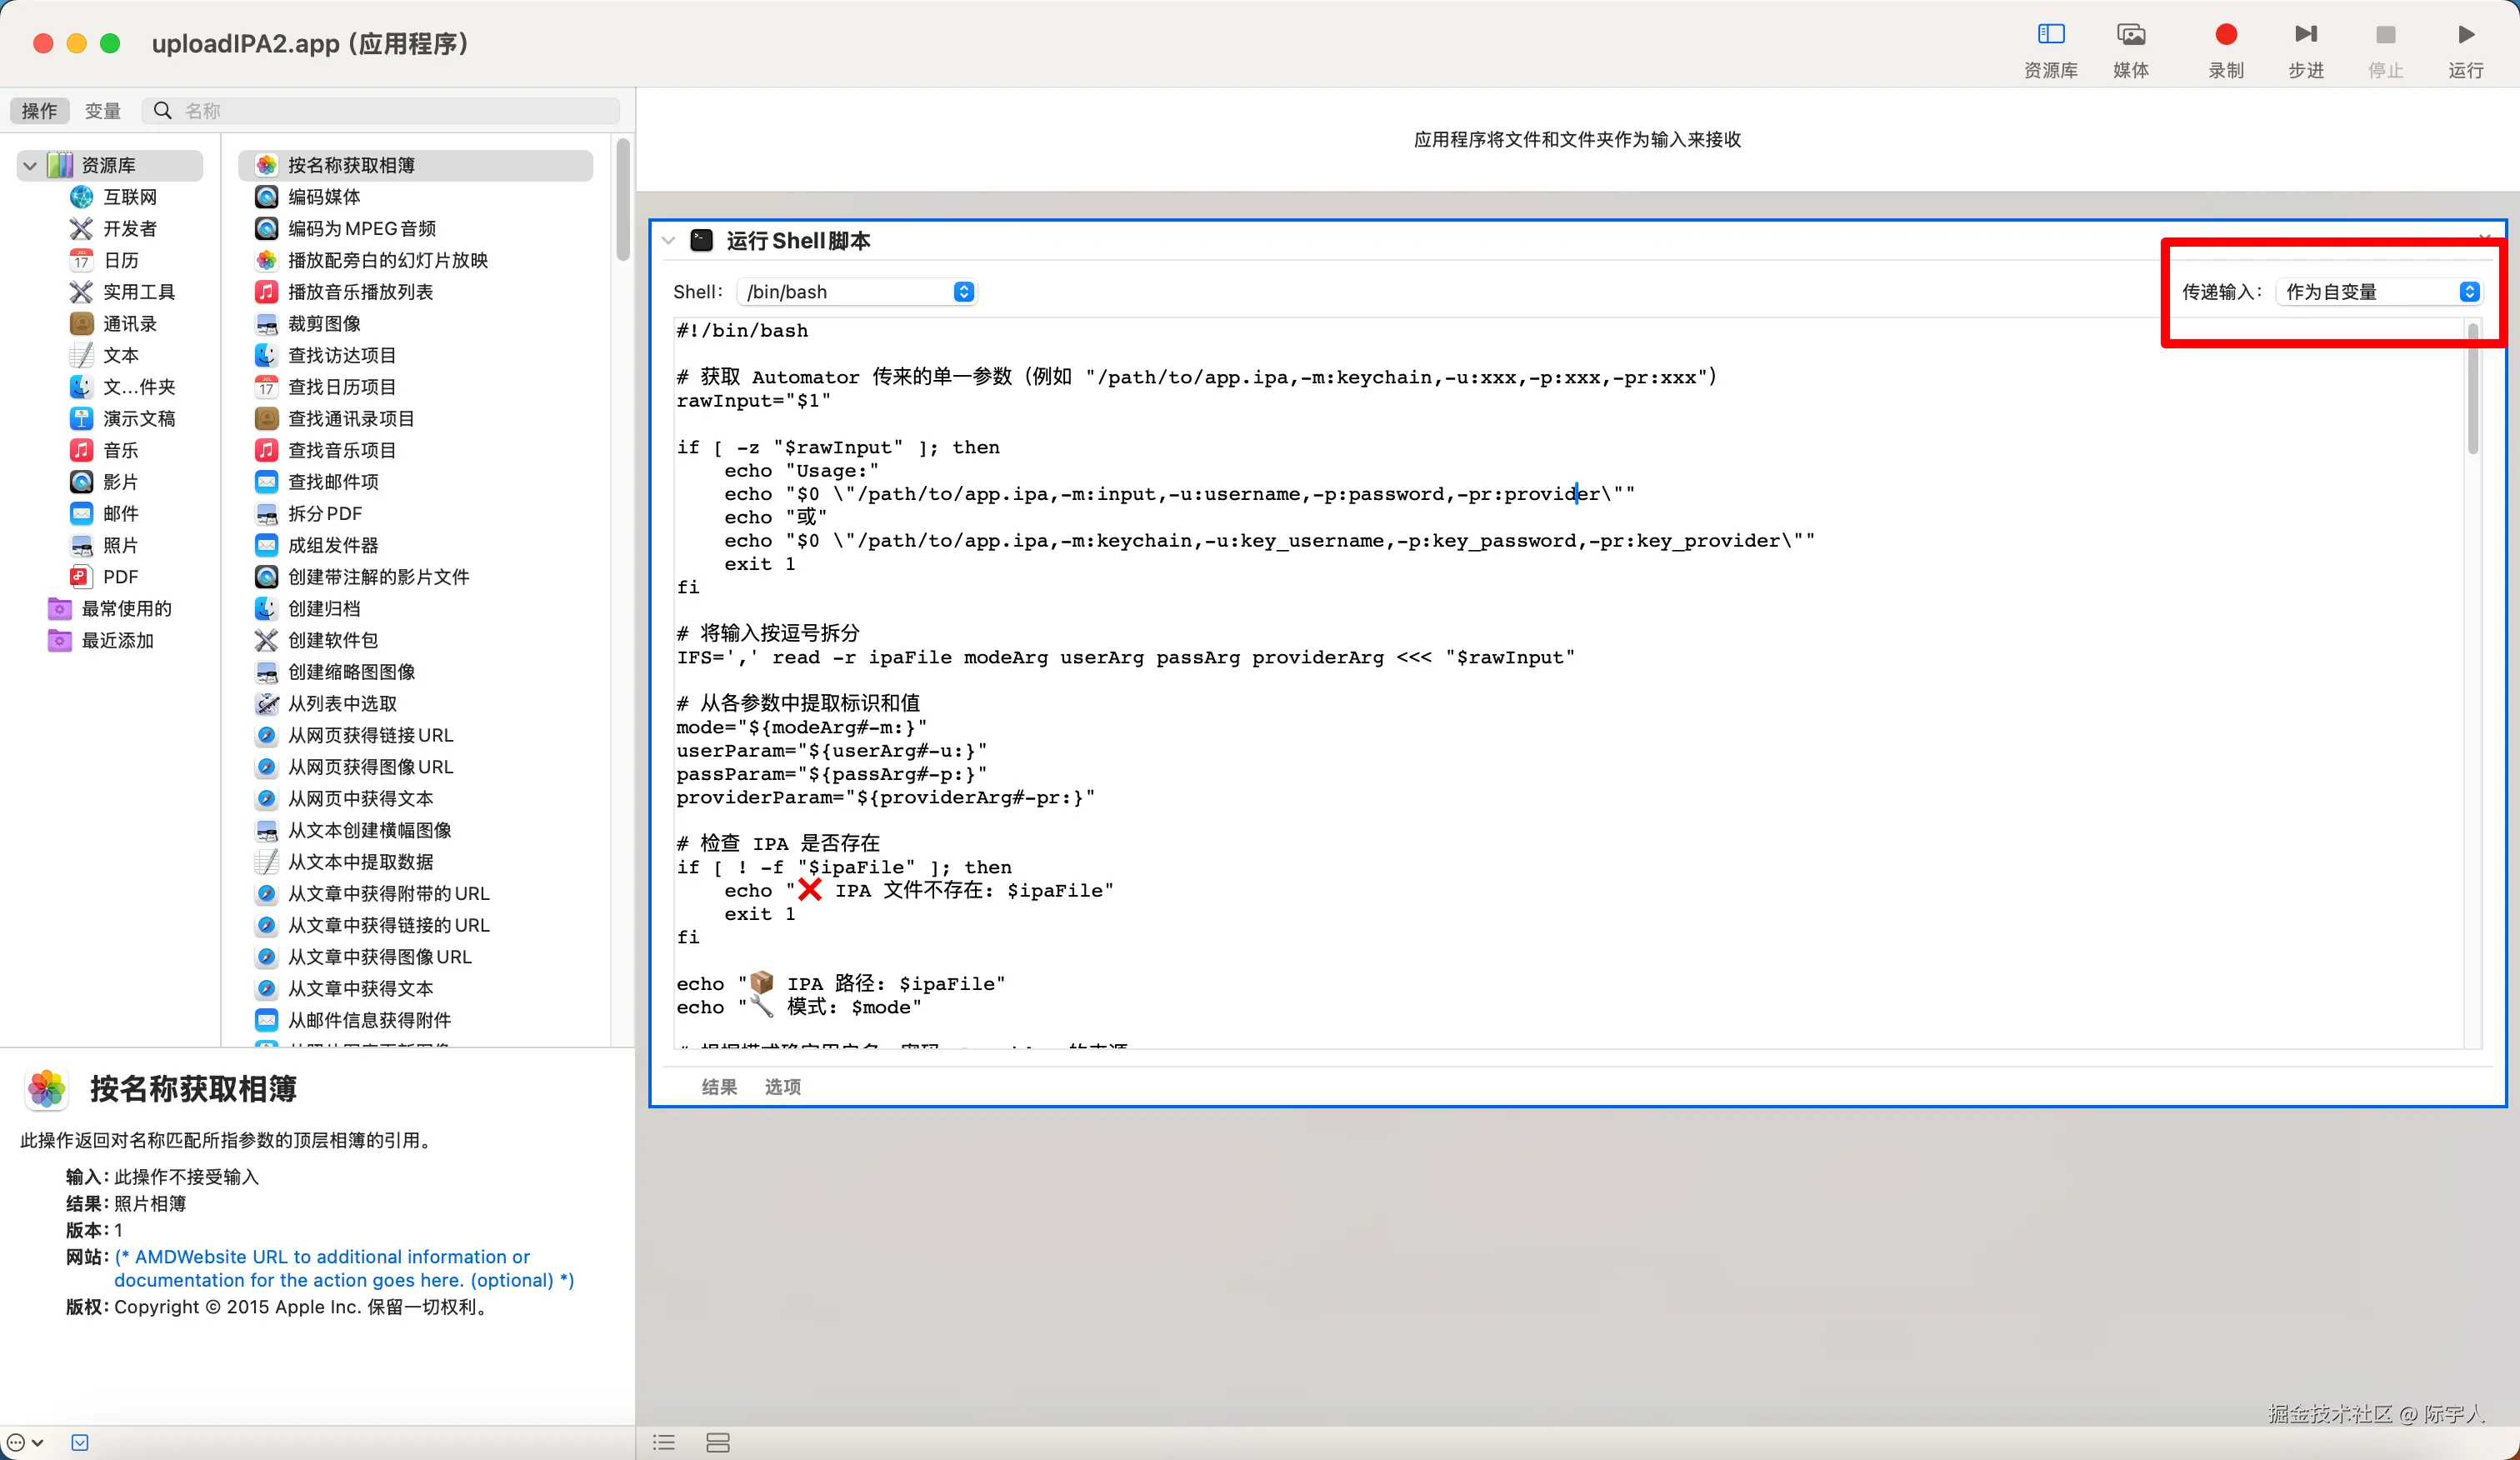This screenshot has height=1460, width=2520.
Task: Open the pass-input 作为自变量 dropdown
Action: [x=2380, y=292]
